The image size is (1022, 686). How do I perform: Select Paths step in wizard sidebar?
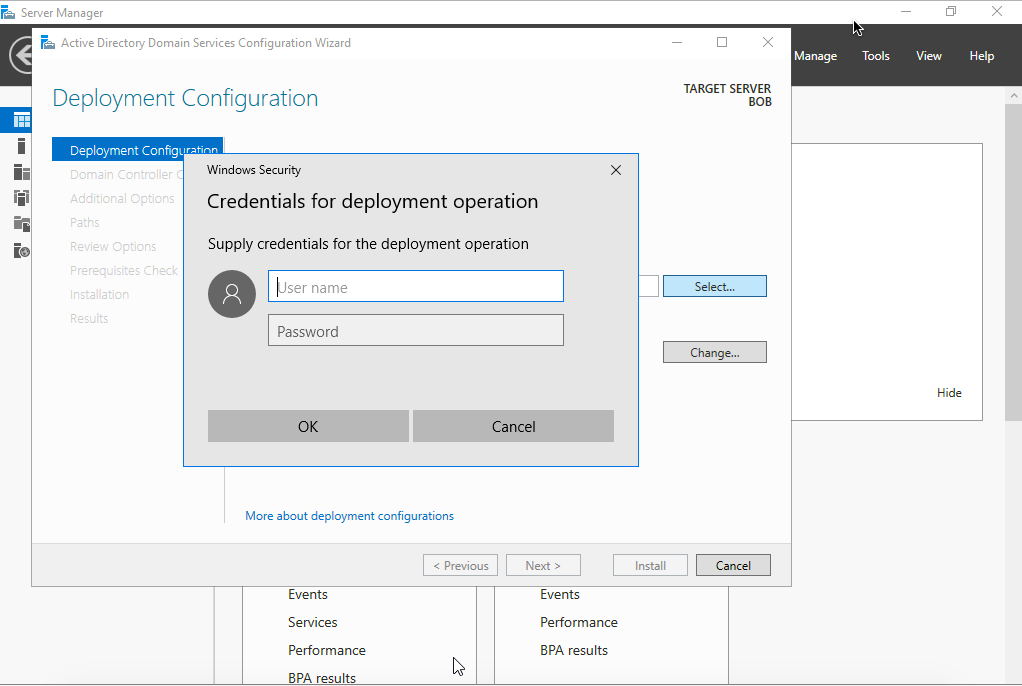85,222
